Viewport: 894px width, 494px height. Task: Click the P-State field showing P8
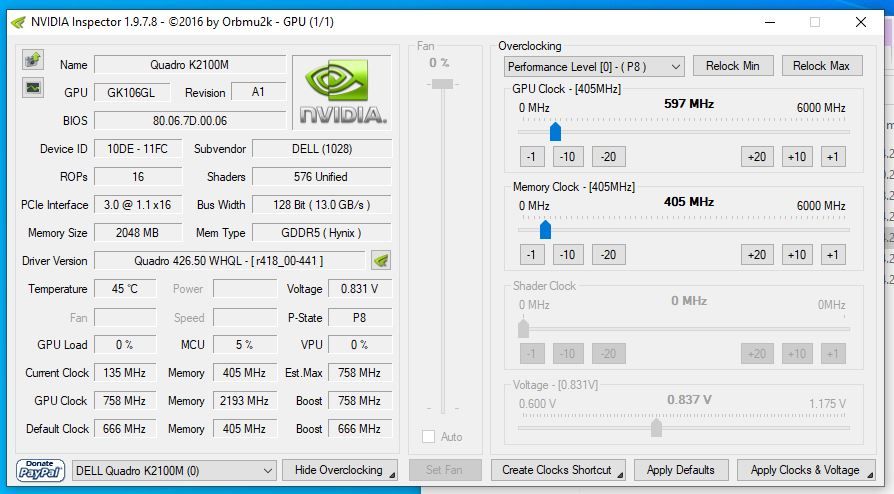(360, 318)
